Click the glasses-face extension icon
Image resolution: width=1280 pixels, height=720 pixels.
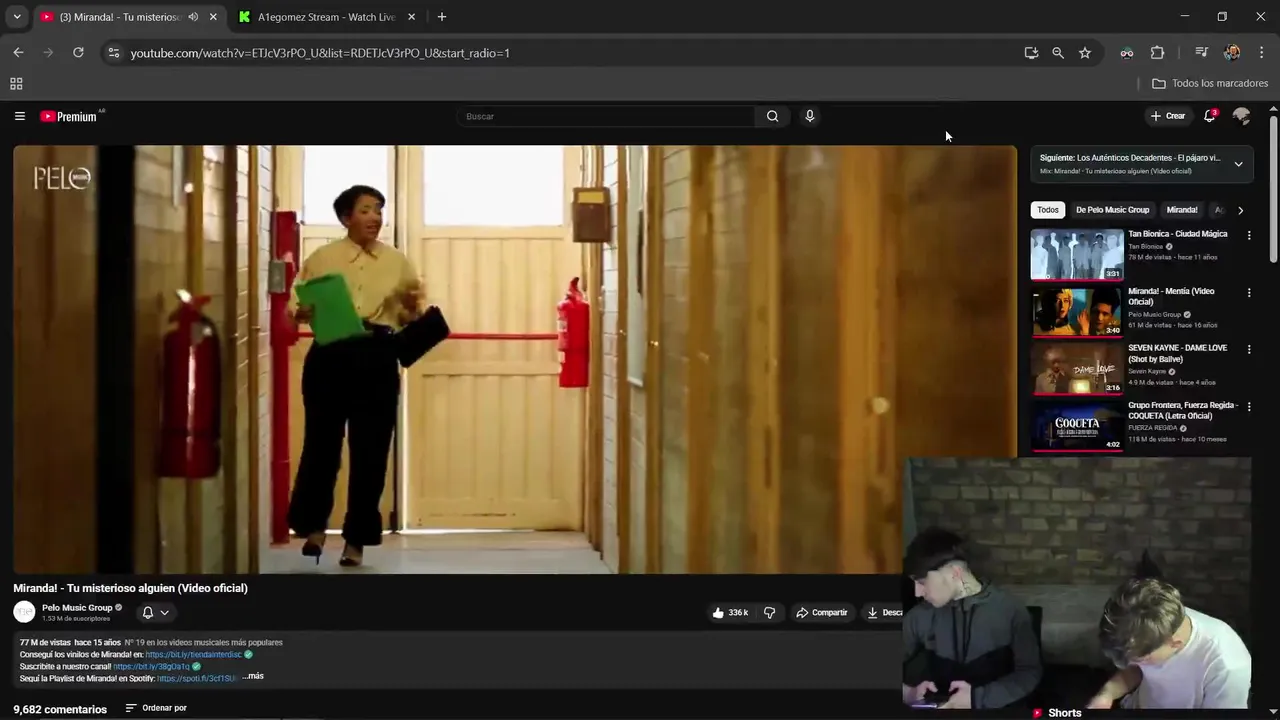coord(1127,53)
